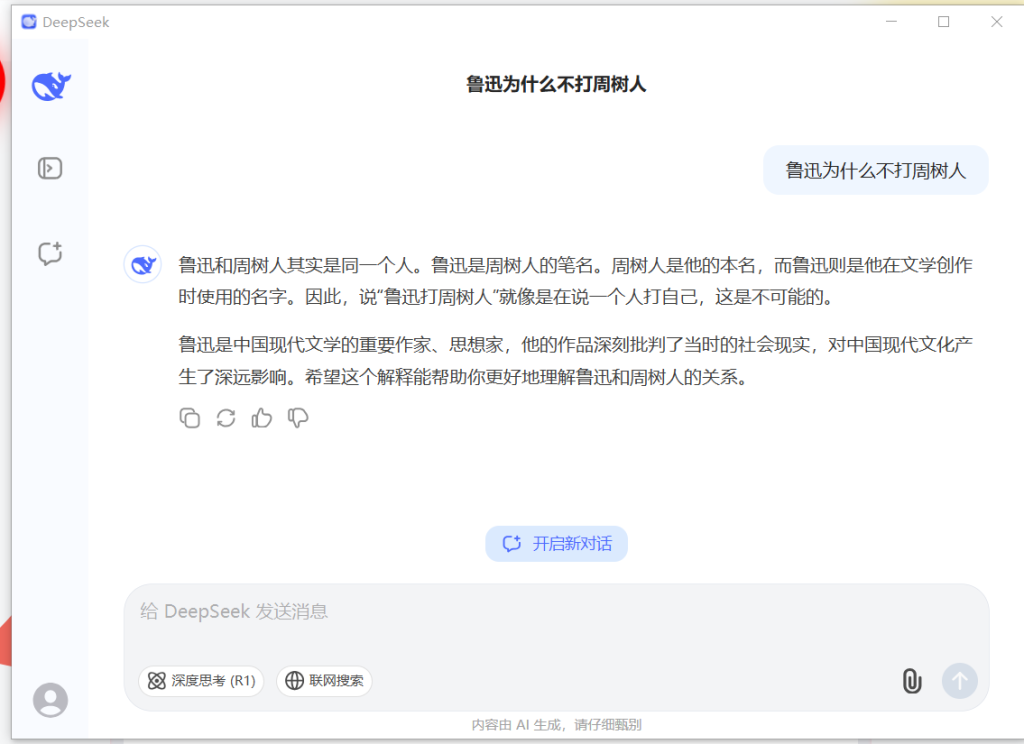Regenerate the assistant response

click(x=226, y=418)
